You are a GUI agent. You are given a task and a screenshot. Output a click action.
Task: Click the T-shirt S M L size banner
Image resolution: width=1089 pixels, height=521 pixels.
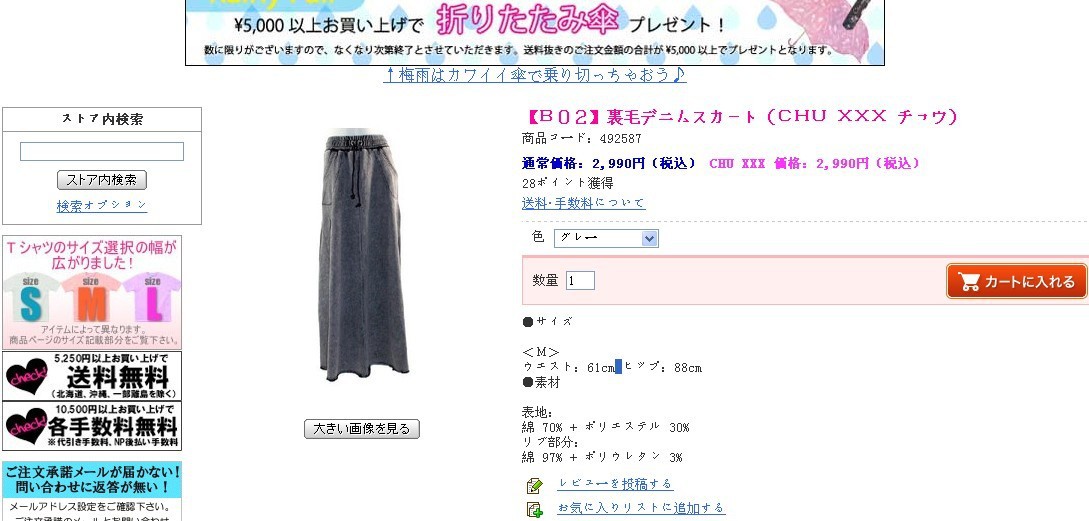pos(92,292)
